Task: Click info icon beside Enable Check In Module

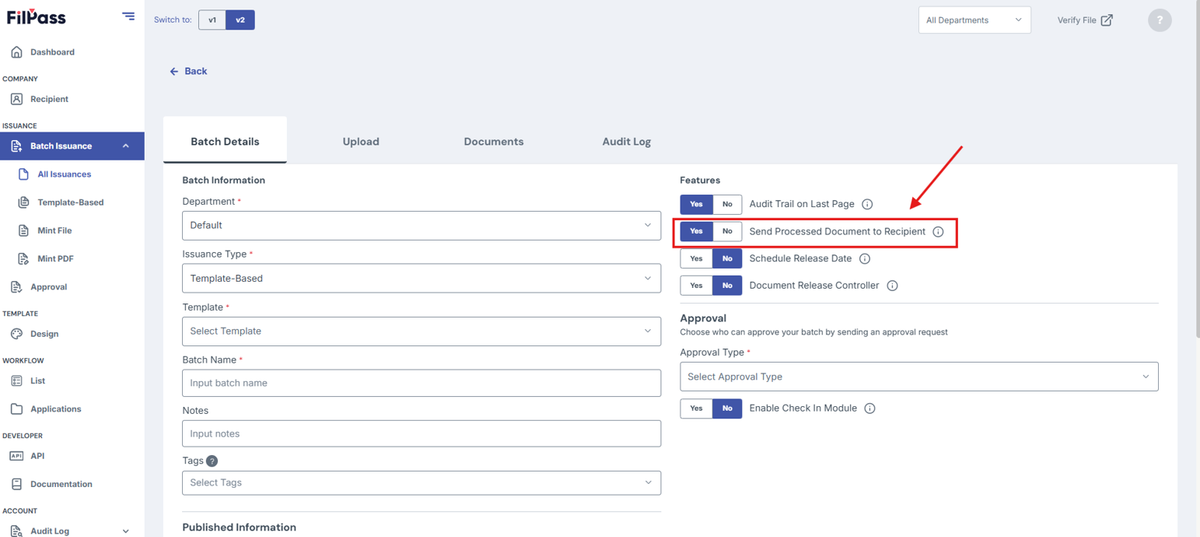Action: click(x=870, y=408)
